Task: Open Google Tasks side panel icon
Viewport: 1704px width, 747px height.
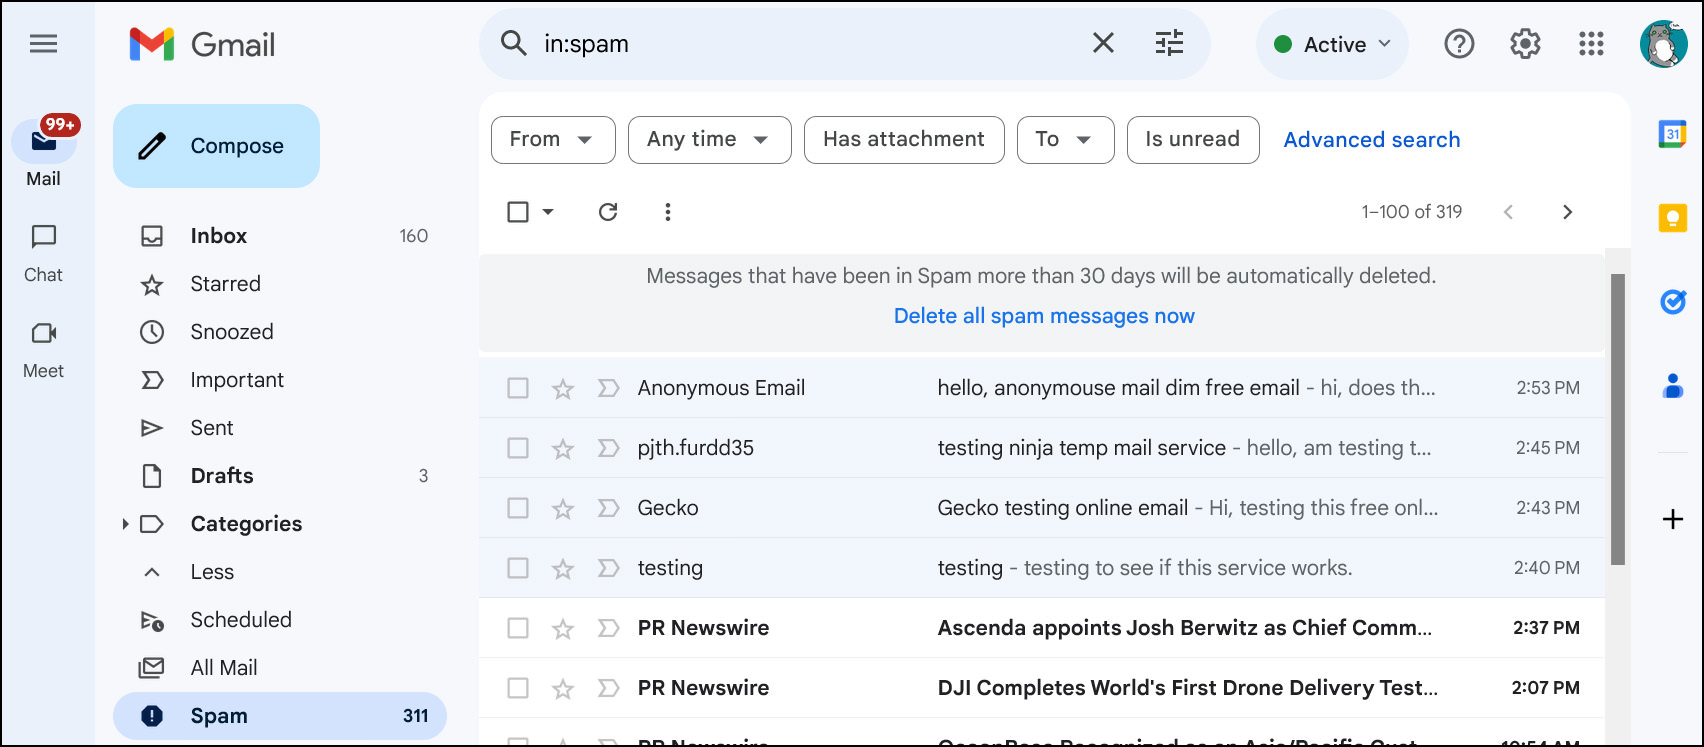Action: (x=1673, y=301)
